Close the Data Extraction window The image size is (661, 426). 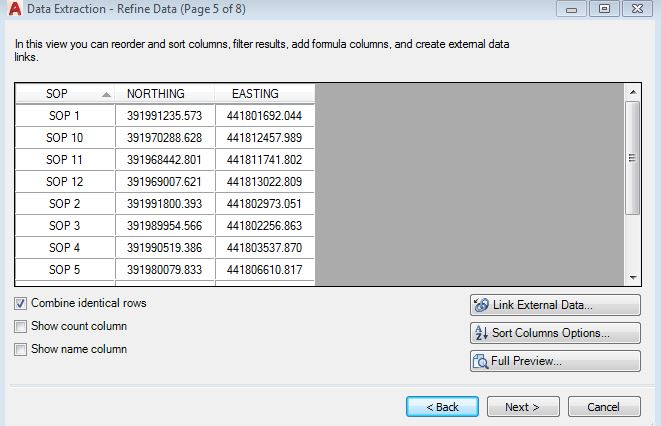[638, 9]
